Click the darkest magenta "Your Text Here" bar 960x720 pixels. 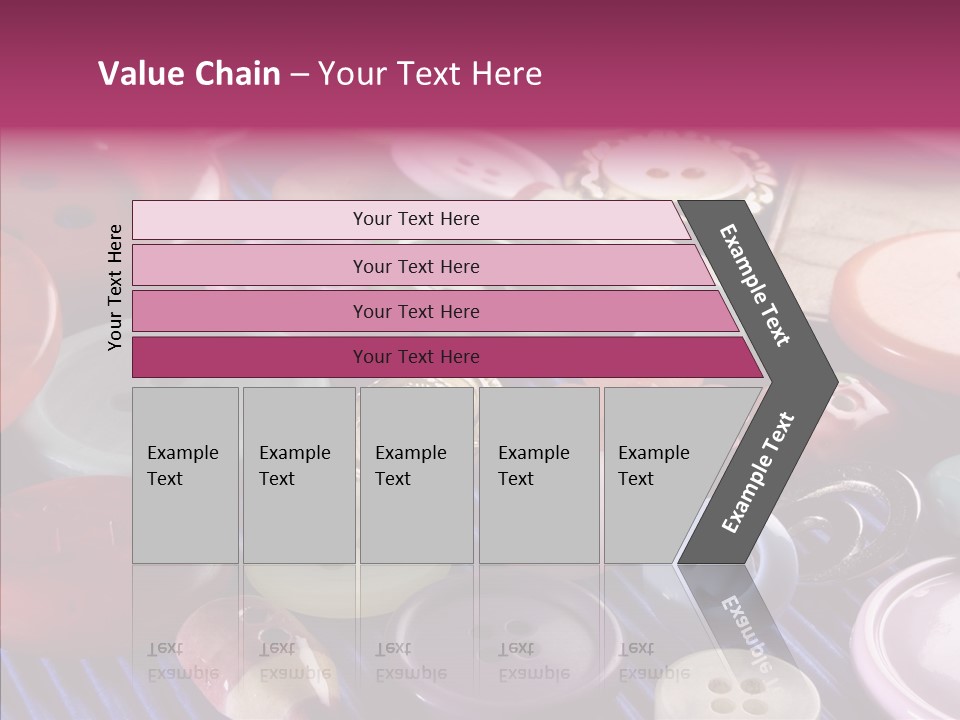416,357
